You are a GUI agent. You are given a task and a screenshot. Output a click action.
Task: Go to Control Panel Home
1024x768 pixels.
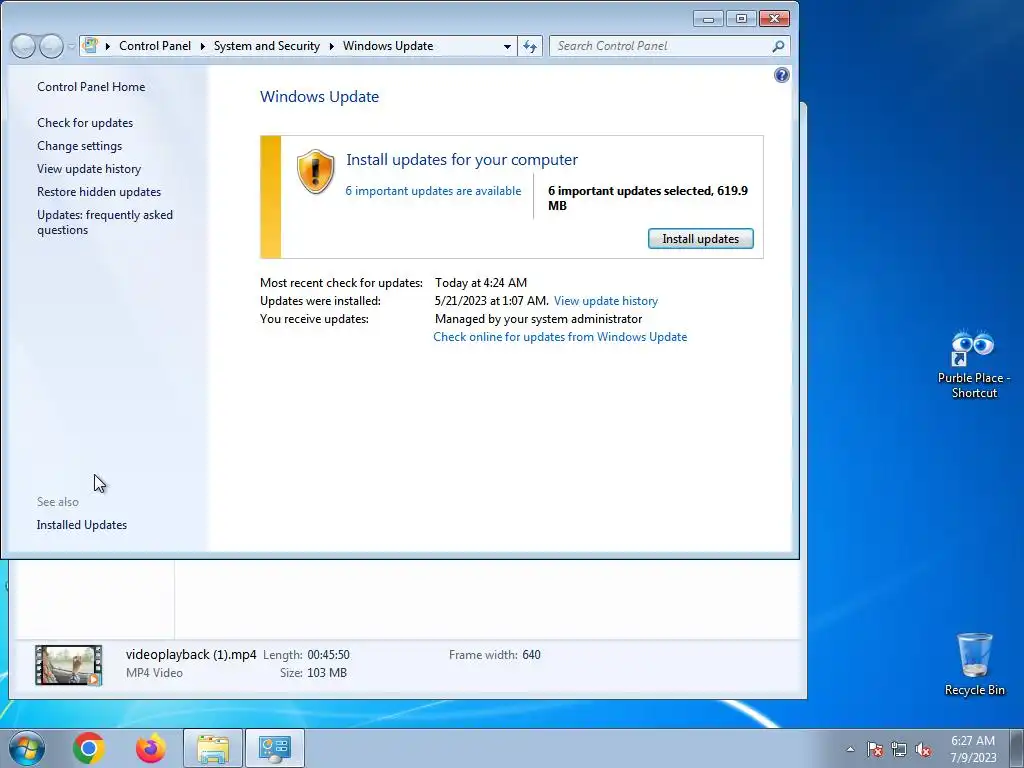91,87
